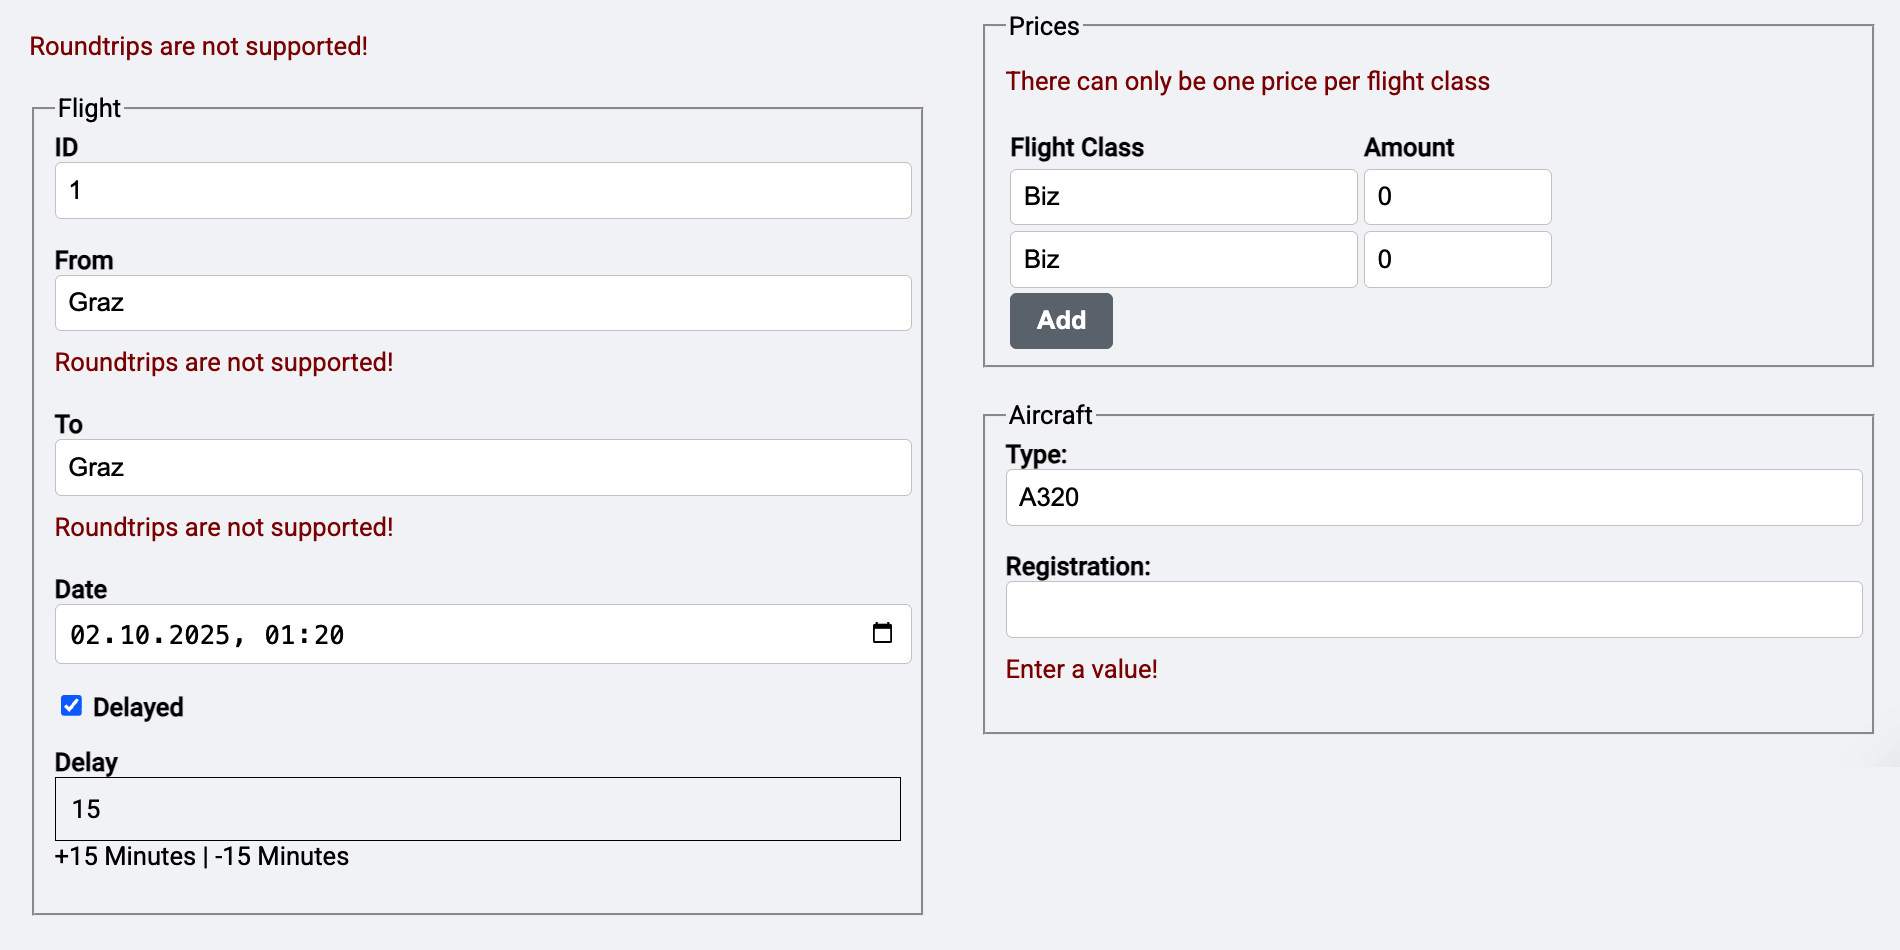This screenshot has width=1900, height=950.
Task: Click the Delayed checkbox label text
Action: click(138, 708)
